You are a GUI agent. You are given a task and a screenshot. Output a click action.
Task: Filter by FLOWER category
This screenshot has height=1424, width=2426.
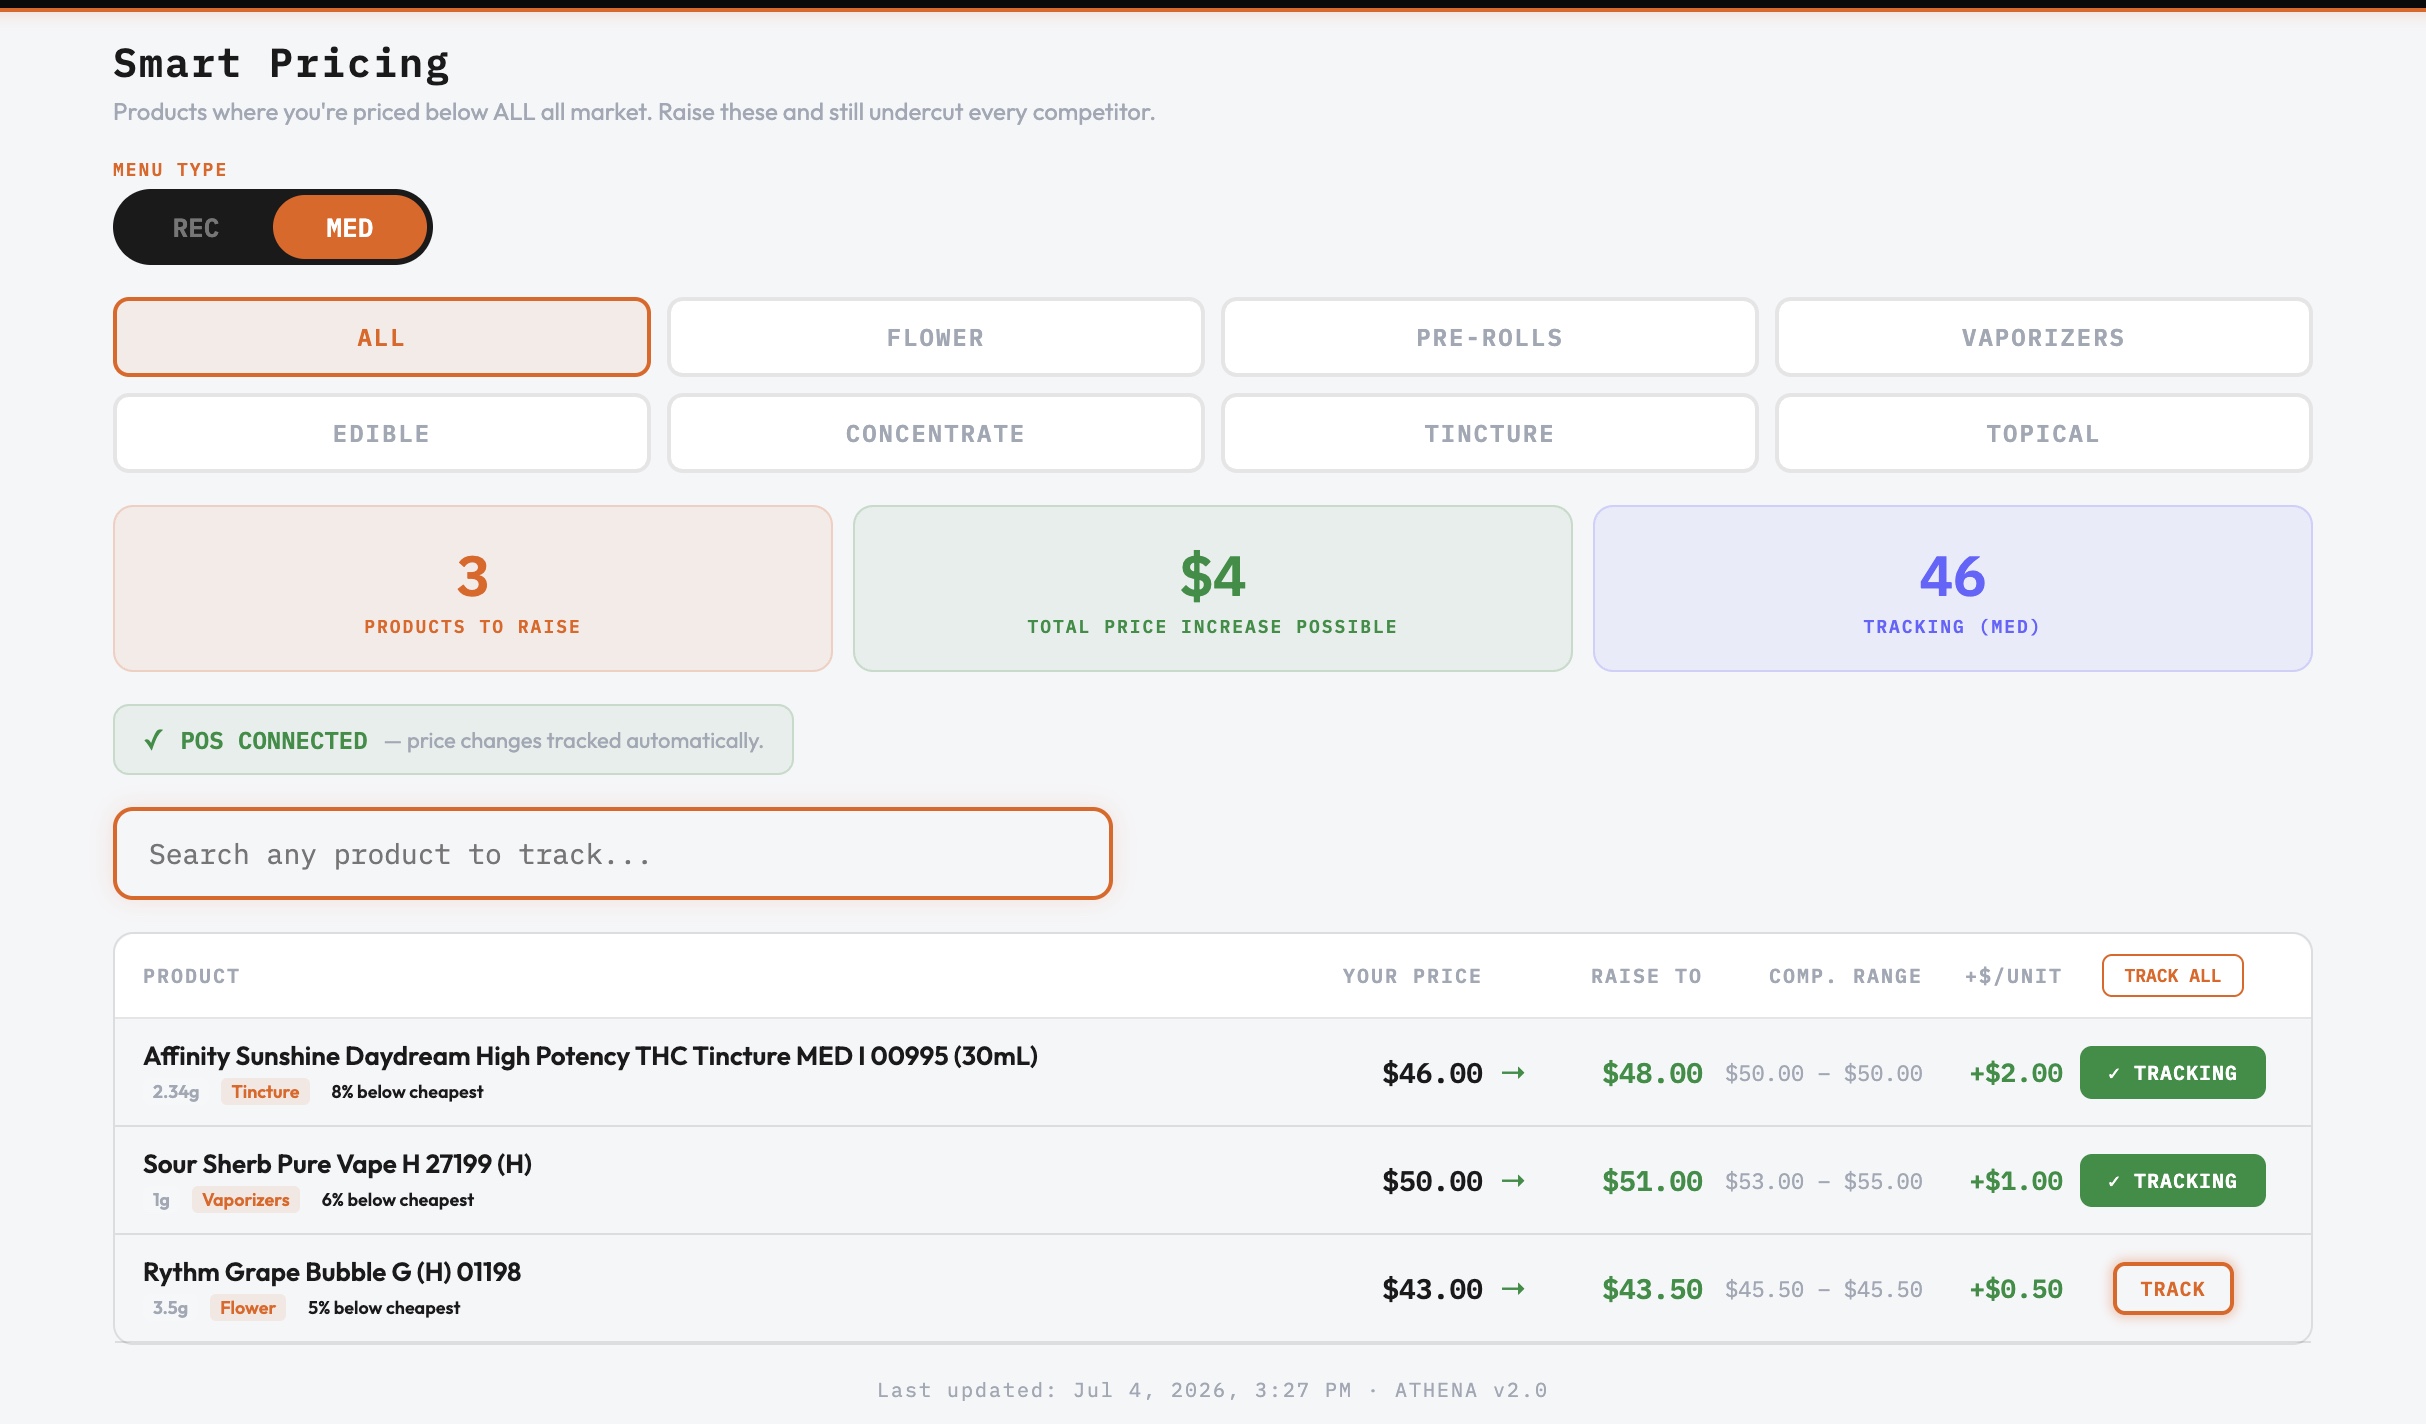pyautogui.click(x=936, y=338)
